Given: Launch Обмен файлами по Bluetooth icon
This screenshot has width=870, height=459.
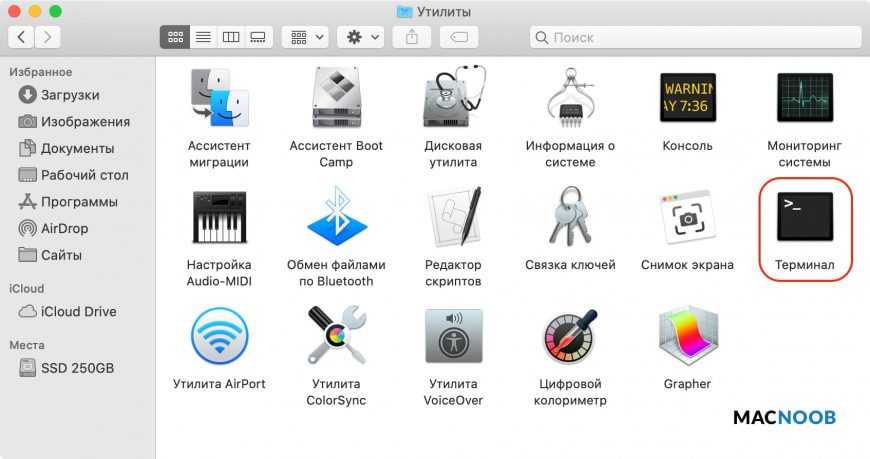Looking at the screenshot, I should [336, 217].
